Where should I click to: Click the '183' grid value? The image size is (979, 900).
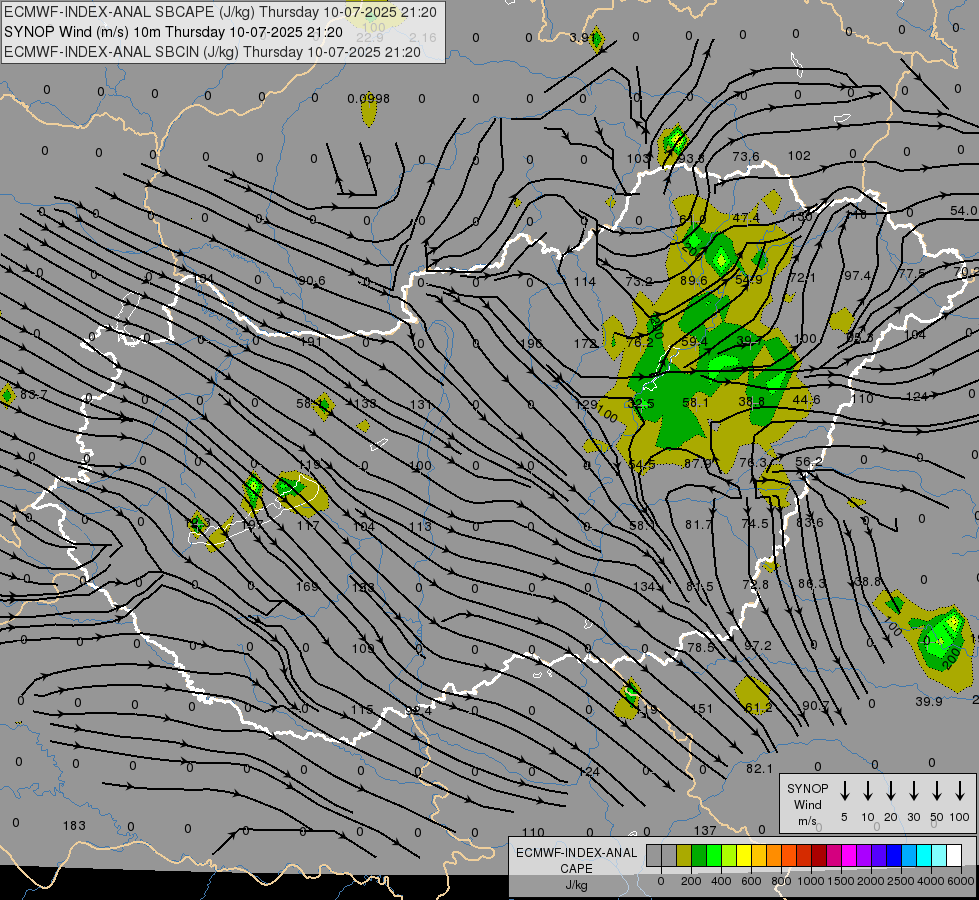pos(74,826)
